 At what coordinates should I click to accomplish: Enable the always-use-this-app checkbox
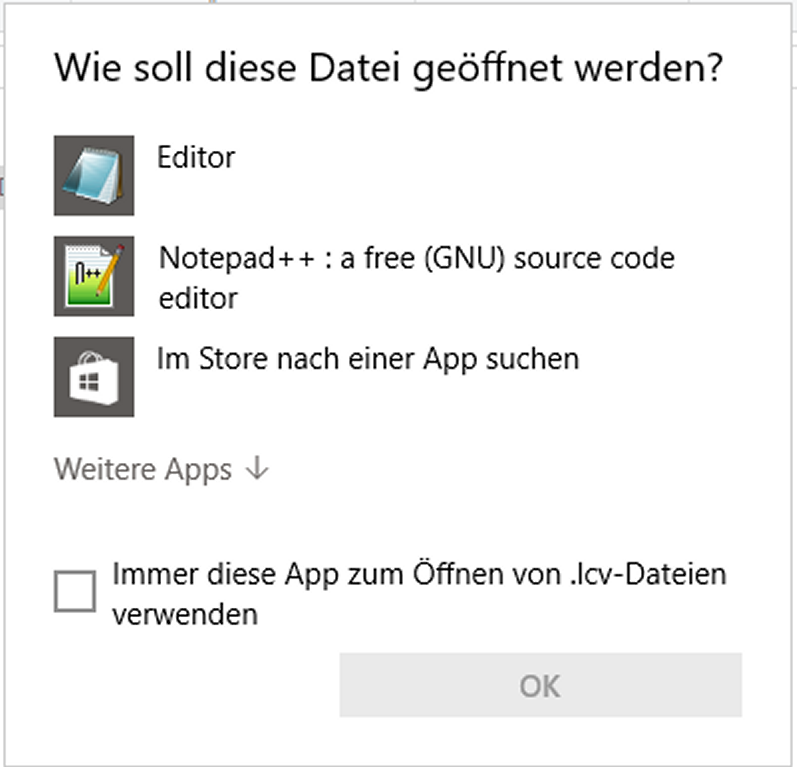75,591
